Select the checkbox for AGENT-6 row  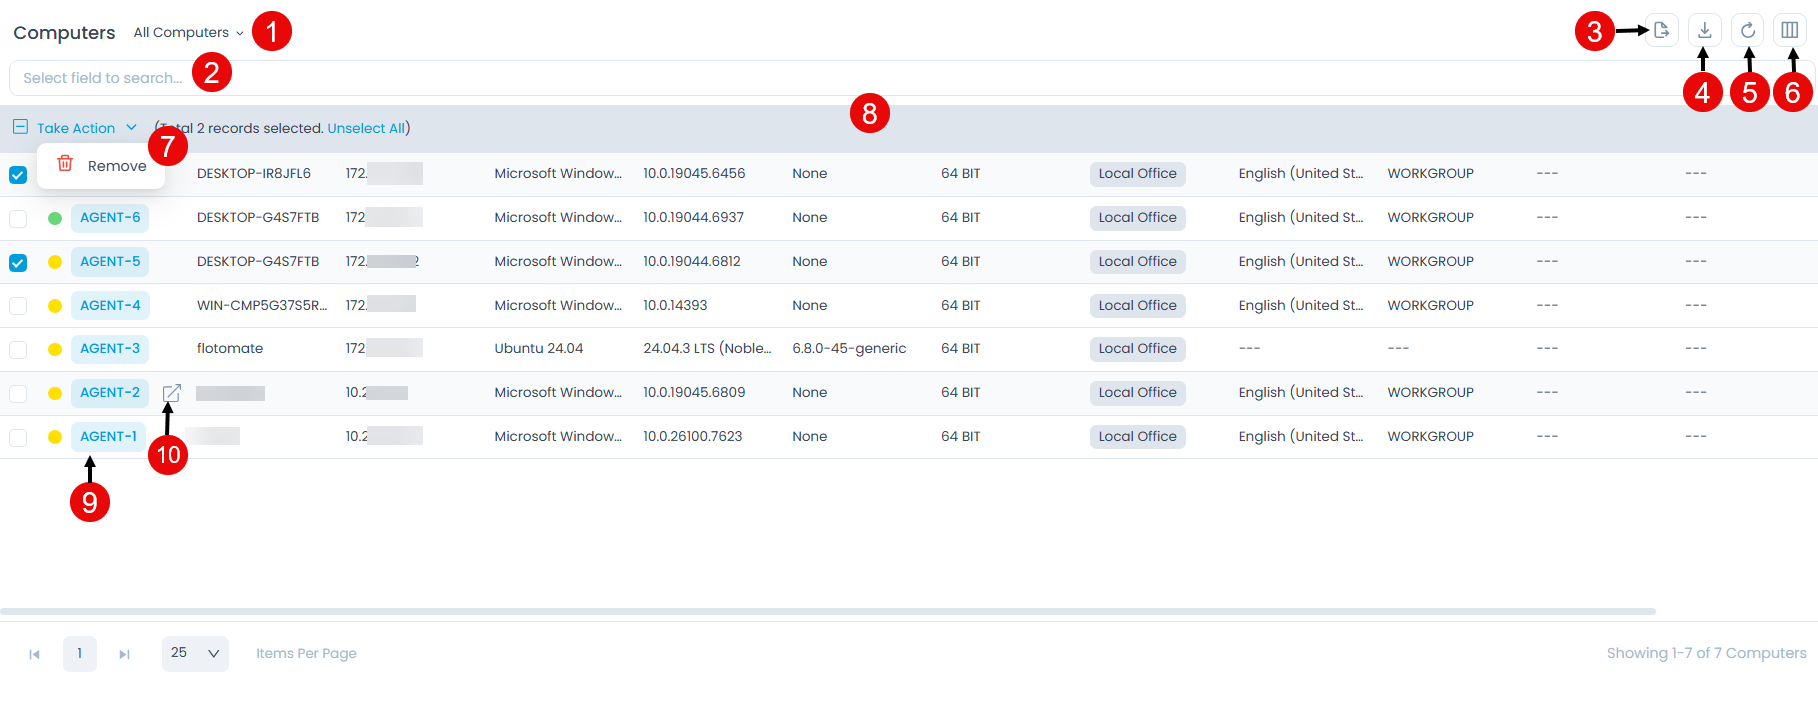pos(18,218)
